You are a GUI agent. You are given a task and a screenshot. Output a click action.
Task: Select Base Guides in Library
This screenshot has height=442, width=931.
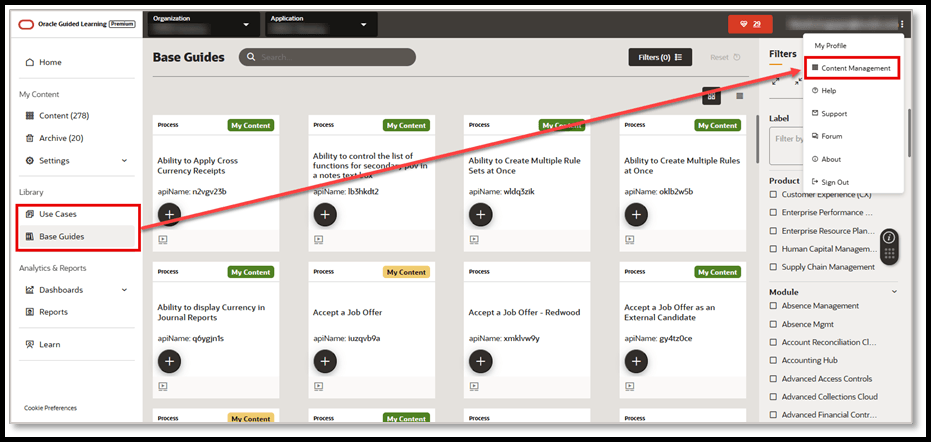tap(61, 236)
